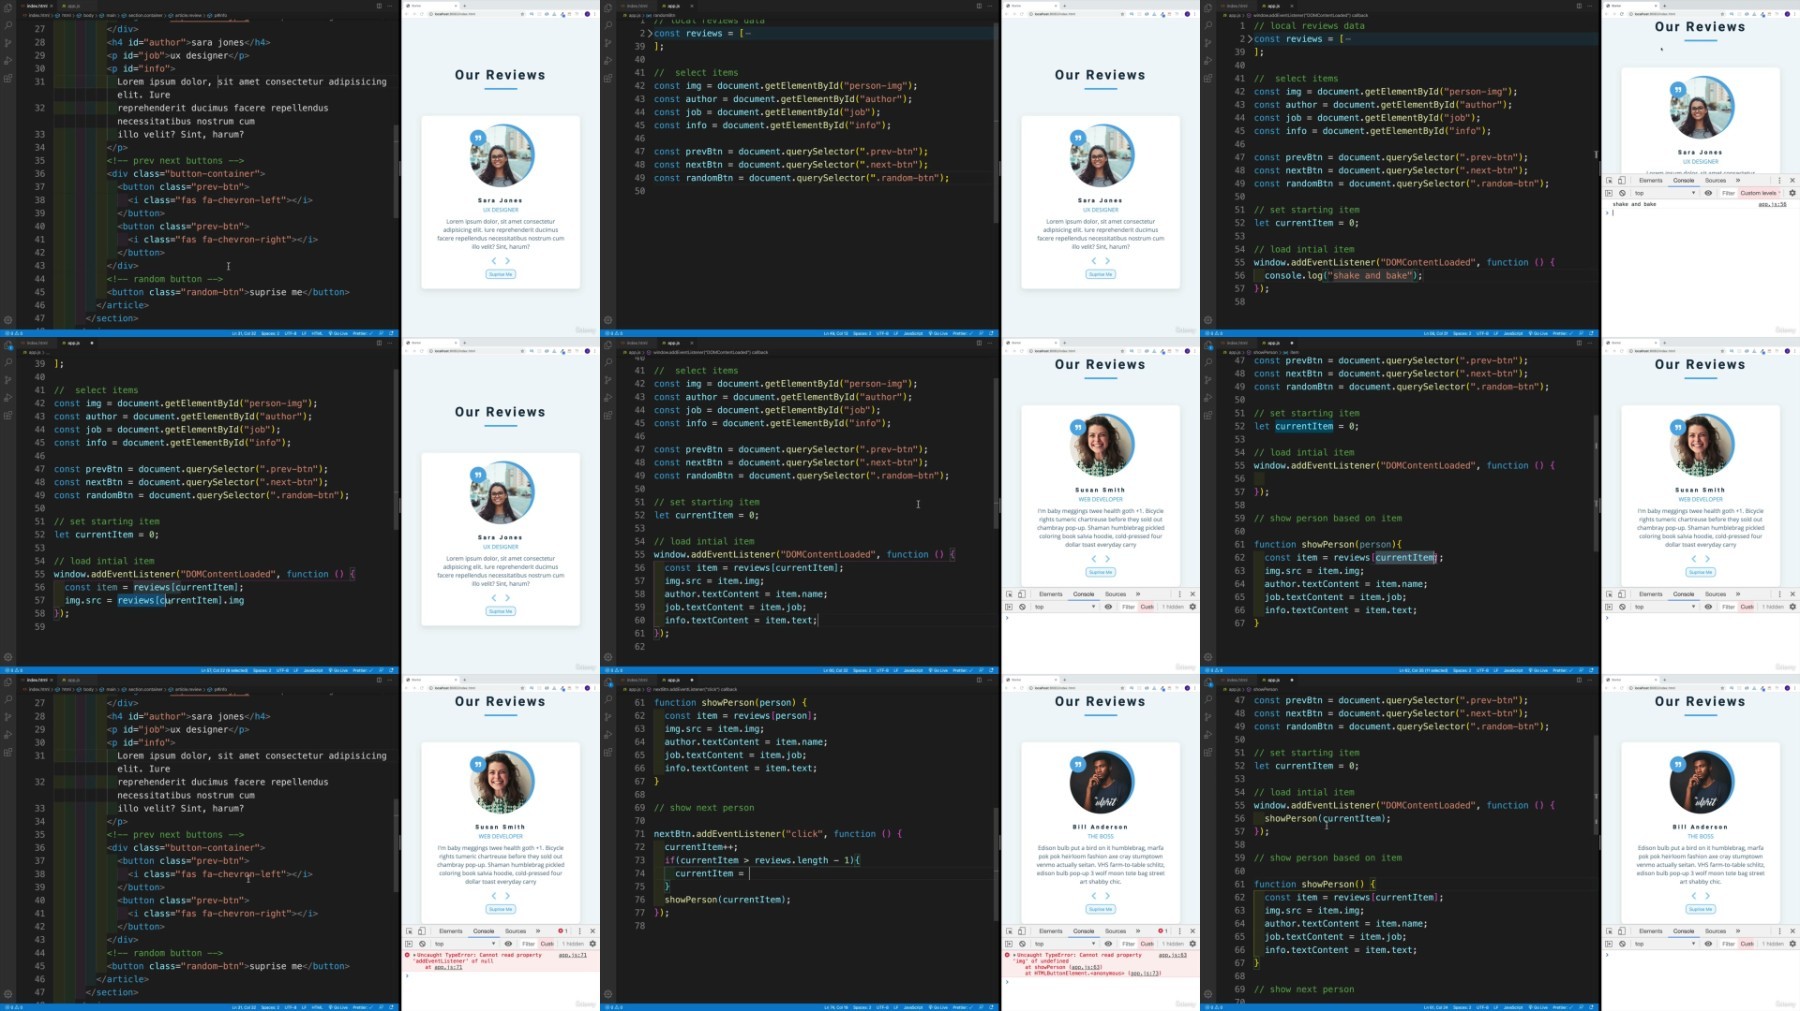Click 'showPerson(currentItem);' on line 56

point(1327,818)
